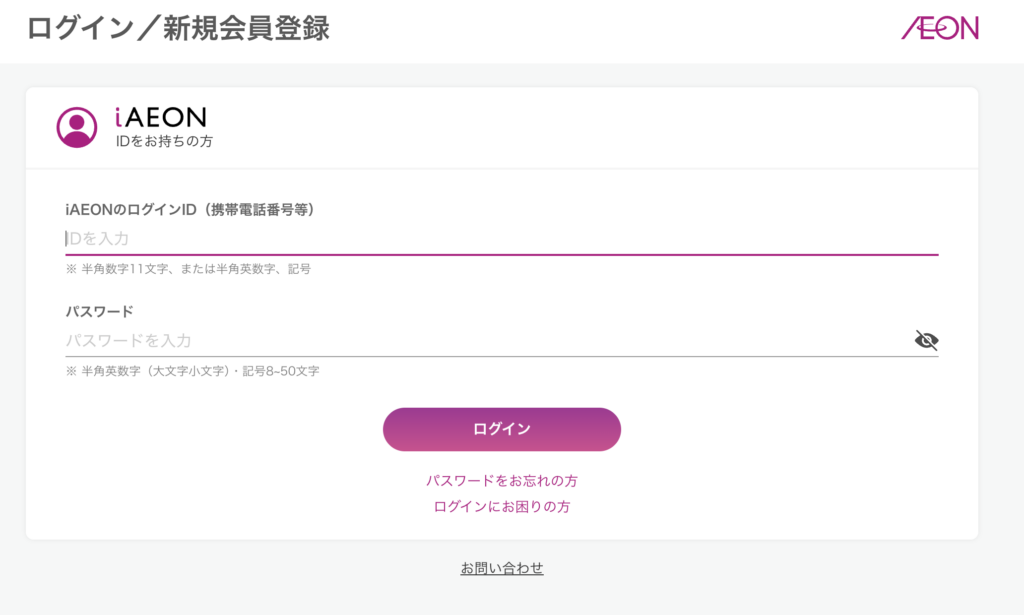1024x615 pixels.
Task: Open the パスワードをお忘れの方 link
Action: coord(502,481)
